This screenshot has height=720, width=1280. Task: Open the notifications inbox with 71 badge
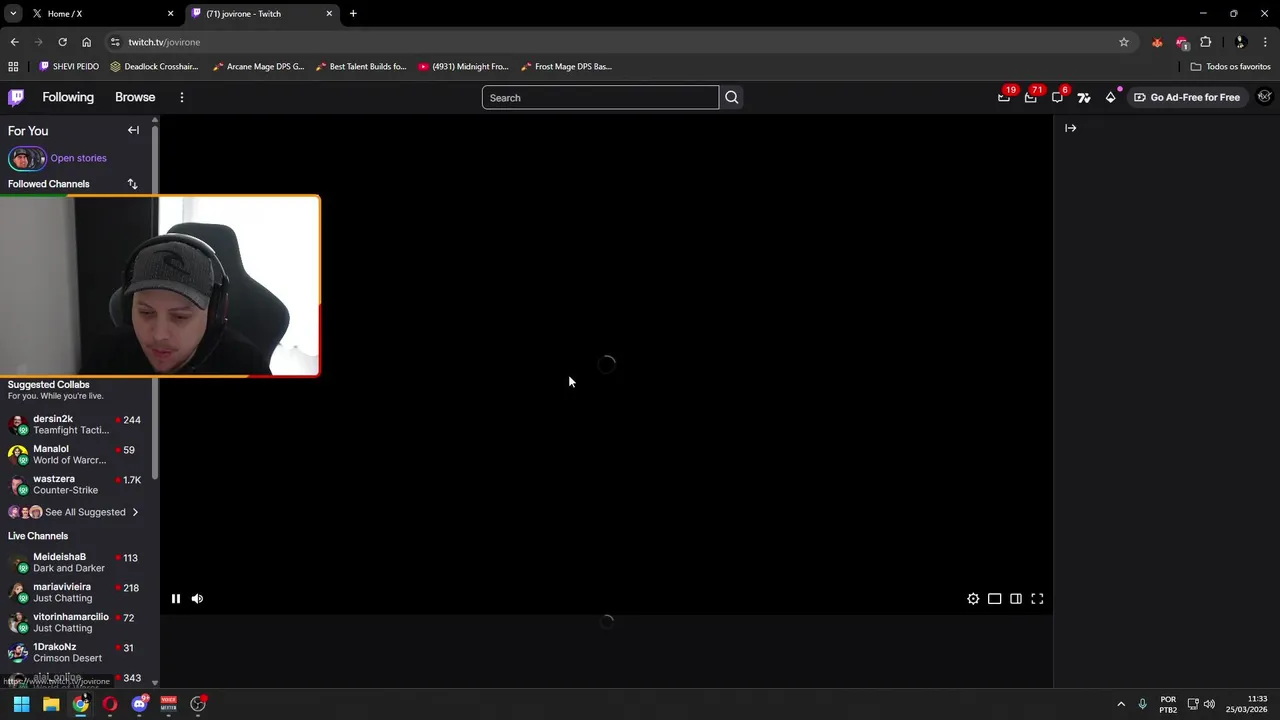1031,97
